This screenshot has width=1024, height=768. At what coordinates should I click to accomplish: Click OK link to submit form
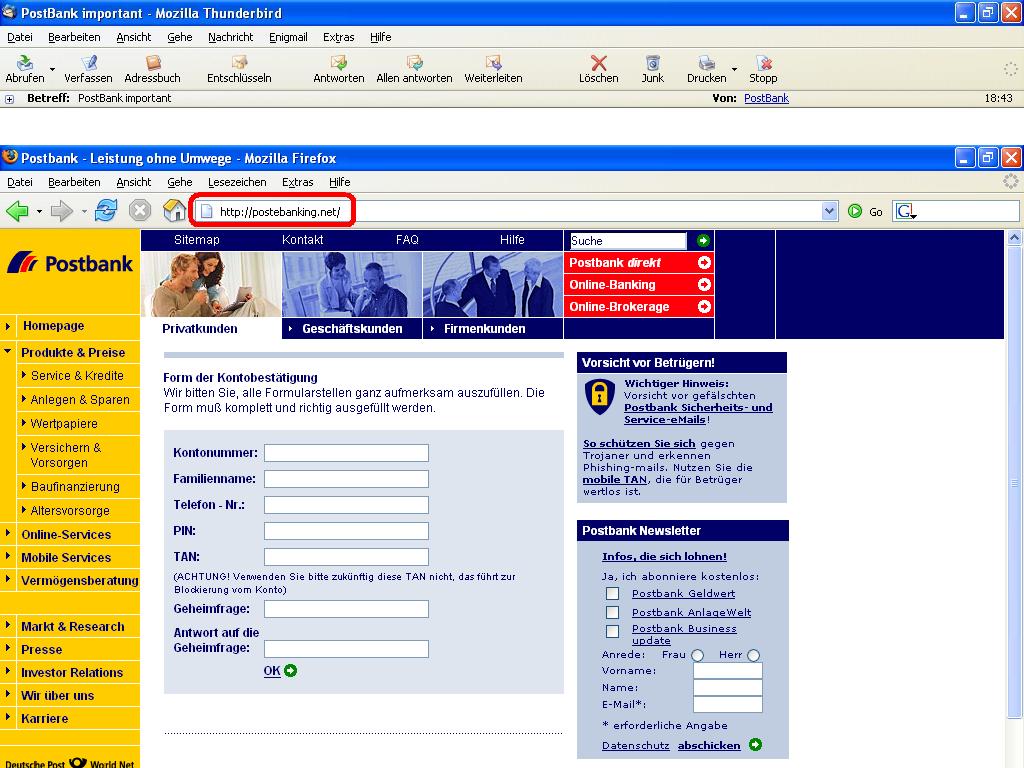272,671
